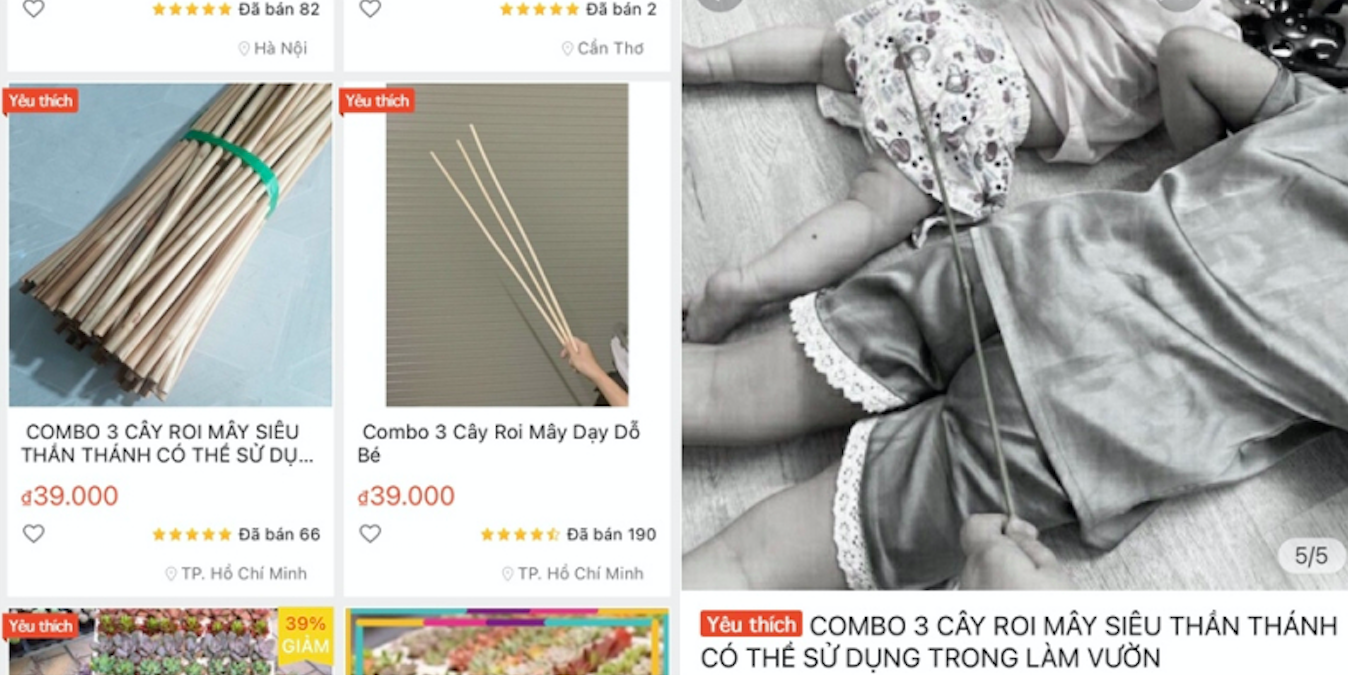Image resolution: width=1348 pixels, height=675 pixels.
Task: Click Yêu thích tag in product detail title
Action: [751, 625]
